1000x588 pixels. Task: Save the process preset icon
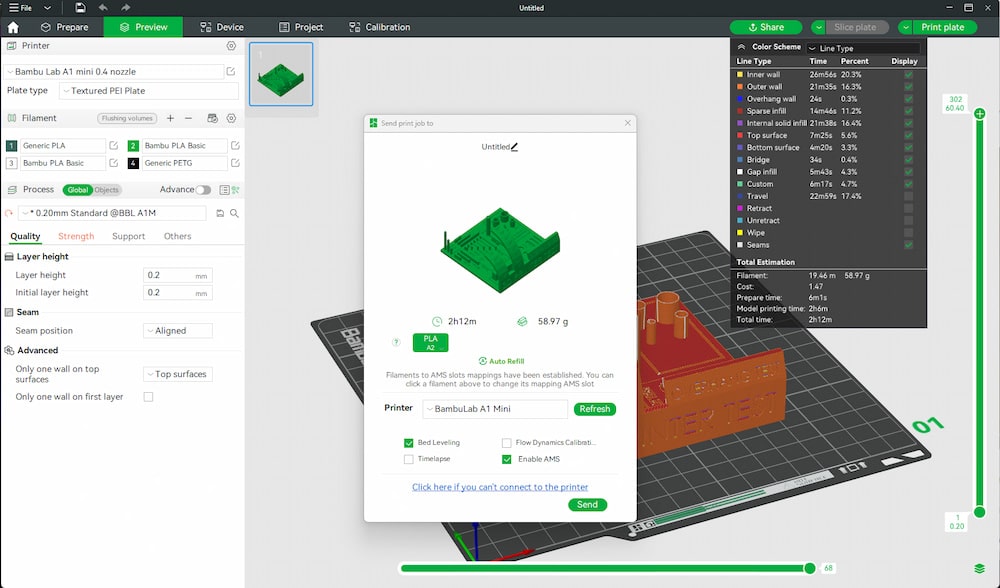point(220,213)
